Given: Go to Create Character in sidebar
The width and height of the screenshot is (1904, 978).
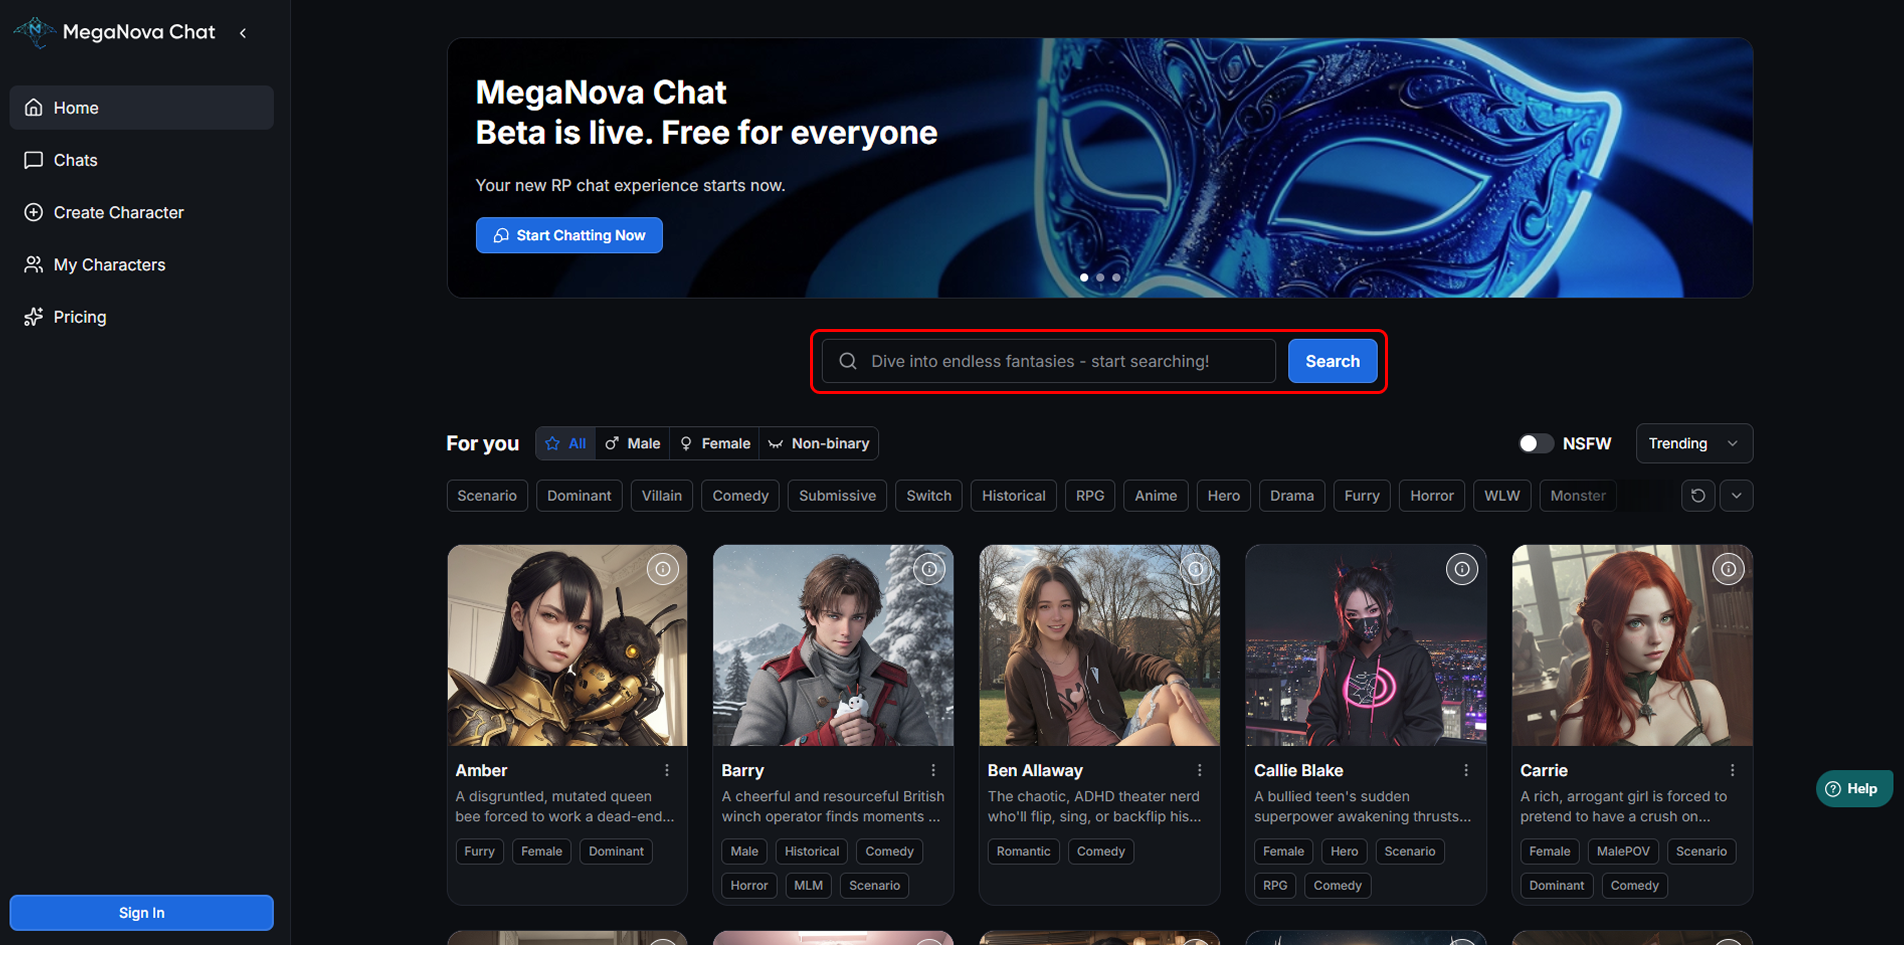Looking at the screenshot, I should click(x=118, y=212).
